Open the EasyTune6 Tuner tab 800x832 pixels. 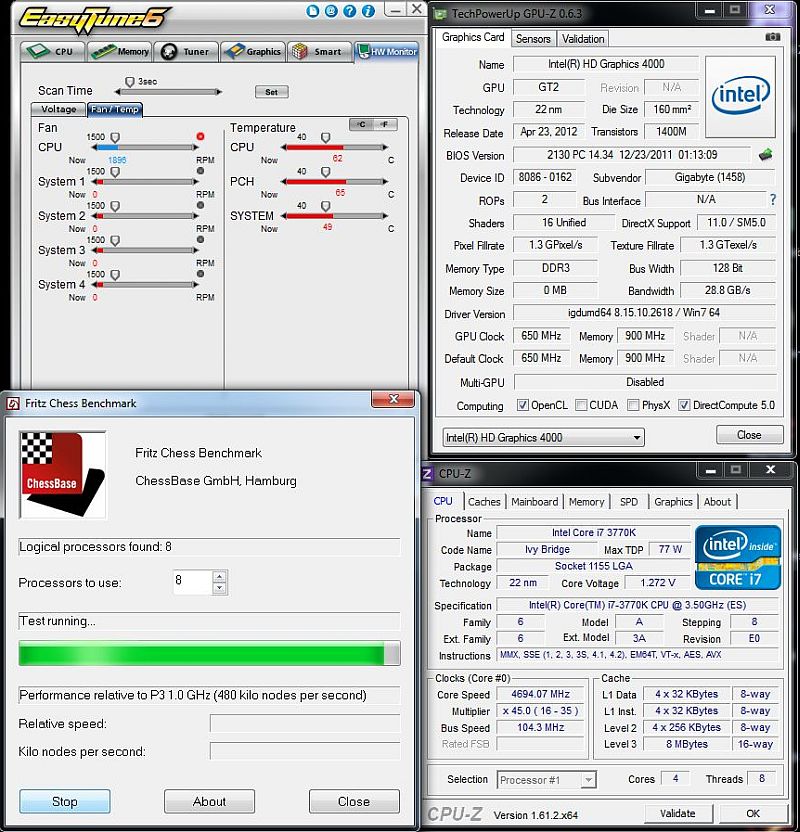183,51
